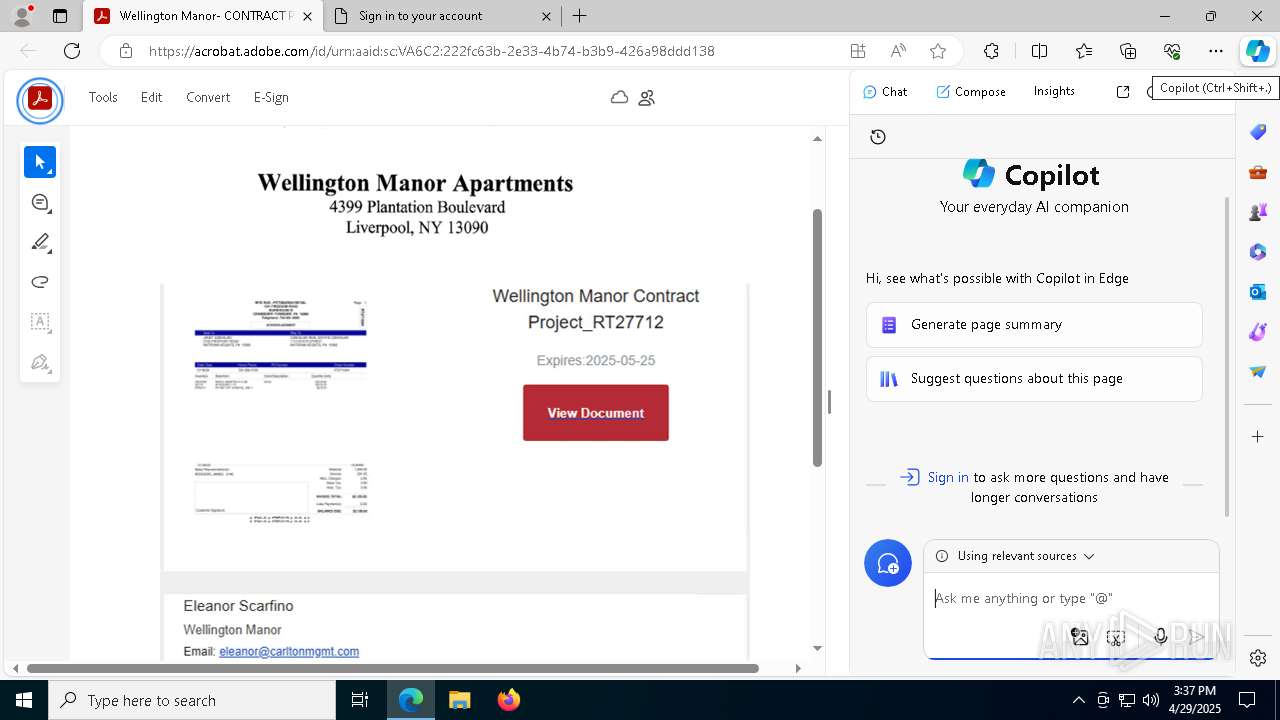Screen dimensions: 1280x720
Task: Click the volume icon in system tray
Action: 1151,700
